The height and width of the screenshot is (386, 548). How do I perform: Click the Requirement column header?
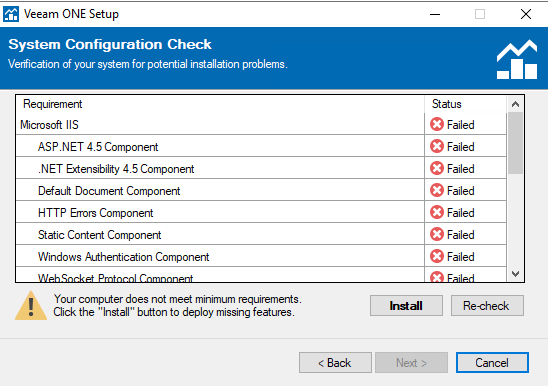pyautogui.click(x=220, y=104)
